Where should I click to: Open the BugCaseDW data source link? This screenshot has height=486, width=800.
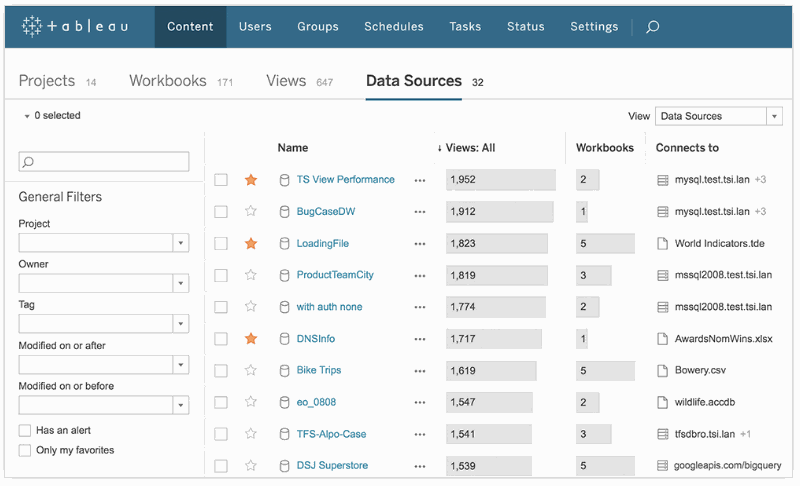click(x=326, y=212)
